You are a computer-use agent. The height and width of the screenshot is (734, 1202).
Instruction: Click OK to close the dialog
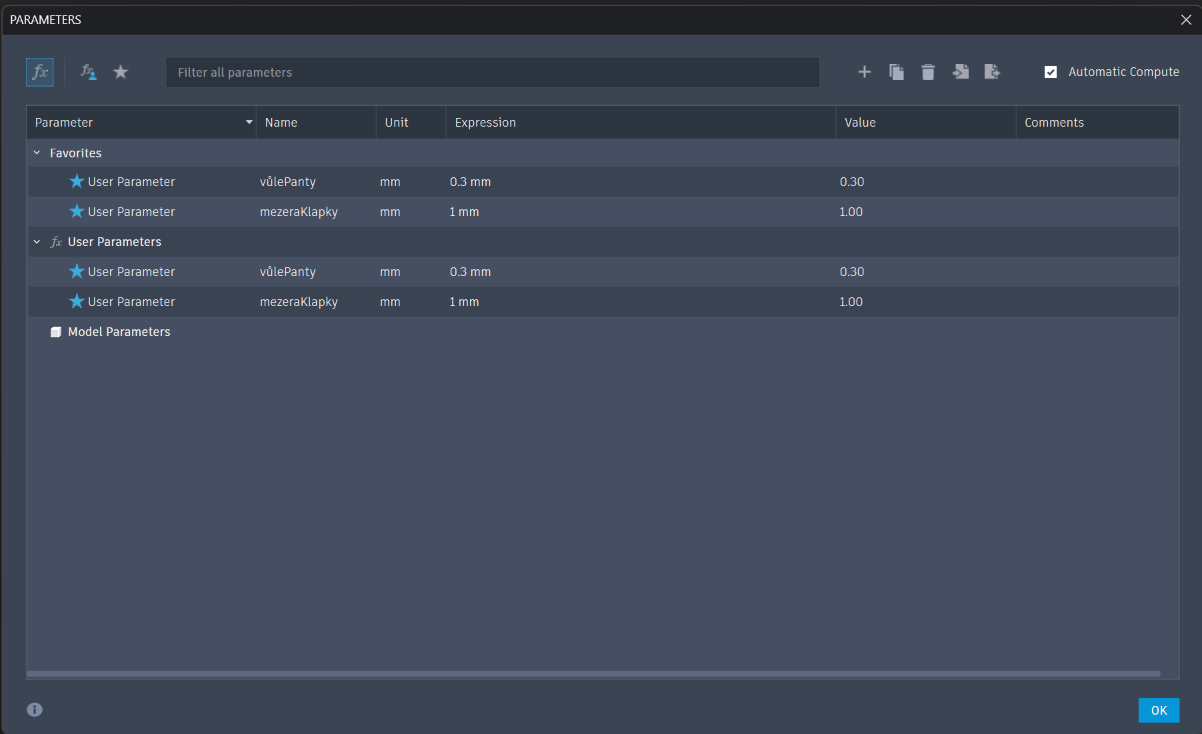tap(1159, 710)
